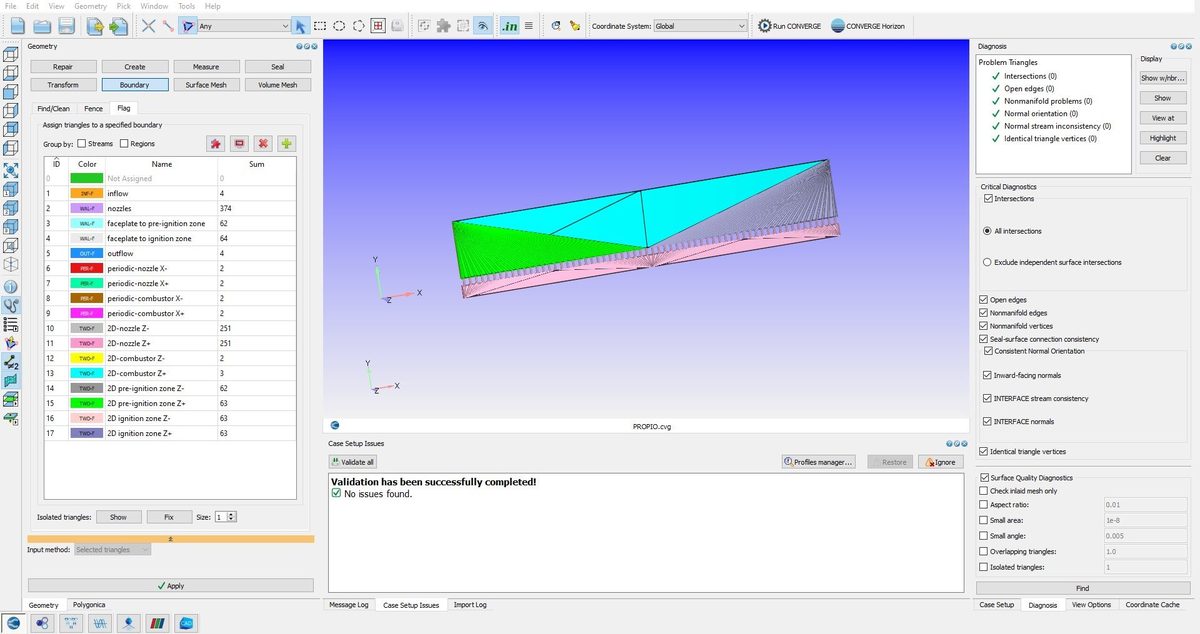Click the CONVERGE Horizon button

867,26
